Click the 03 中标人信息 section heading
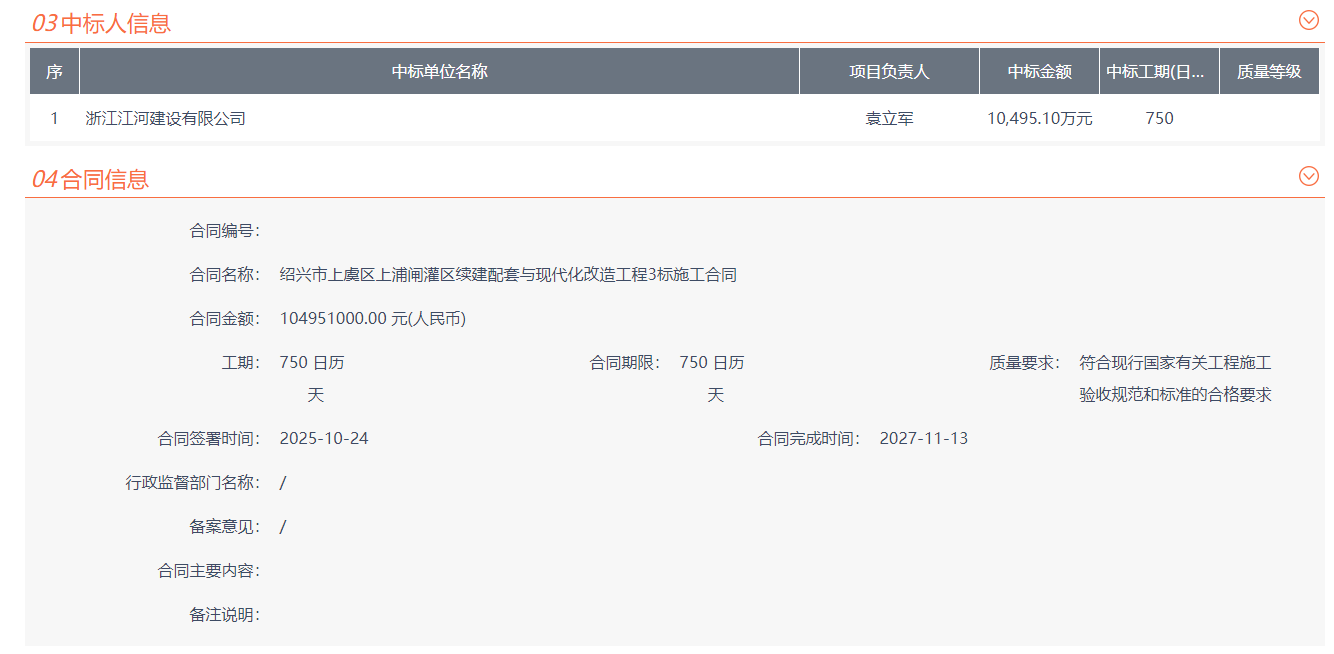 coord(101,23)
